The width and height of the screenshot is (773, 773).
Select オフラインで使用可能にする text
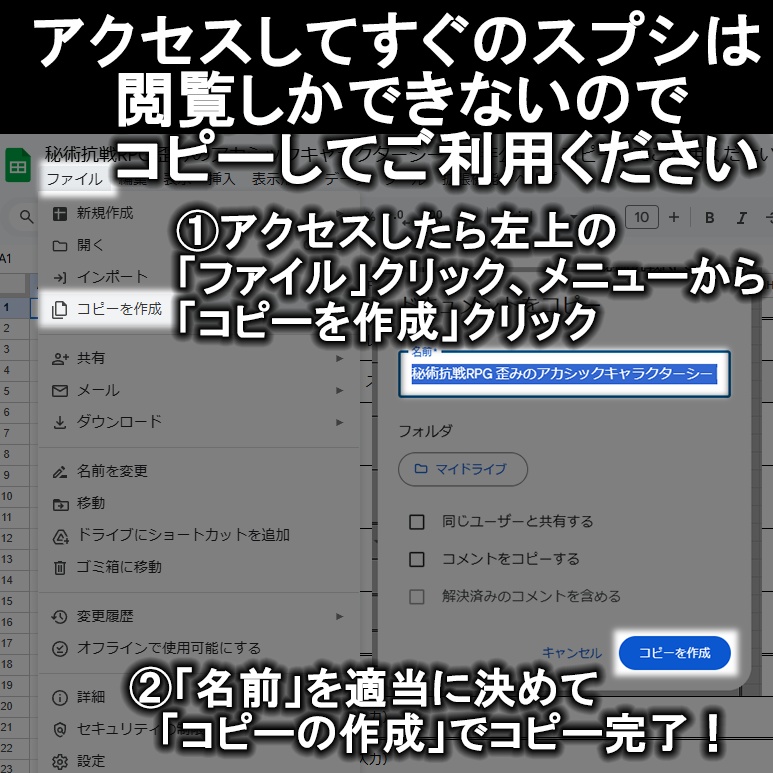169,648
